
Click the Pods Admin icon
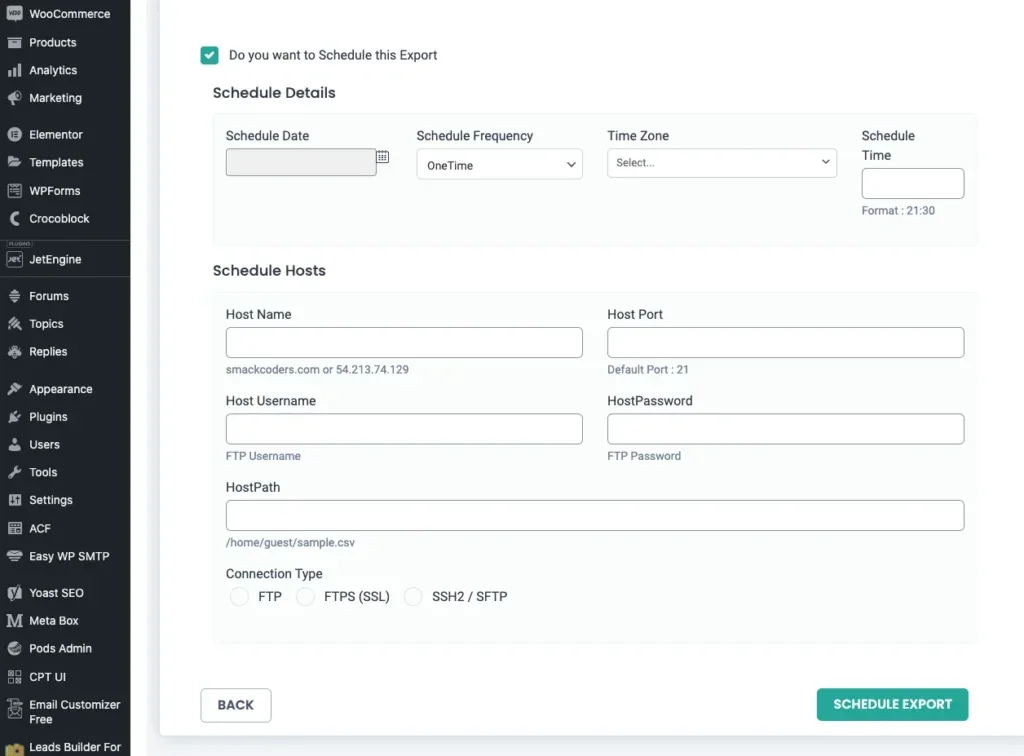pos(17,648)
